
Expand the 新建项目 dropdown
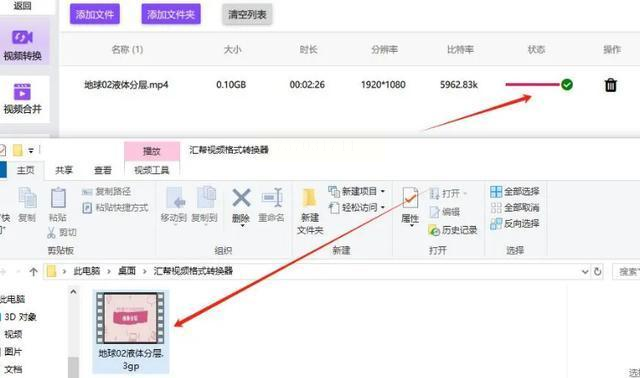click(x=383, y=191)
